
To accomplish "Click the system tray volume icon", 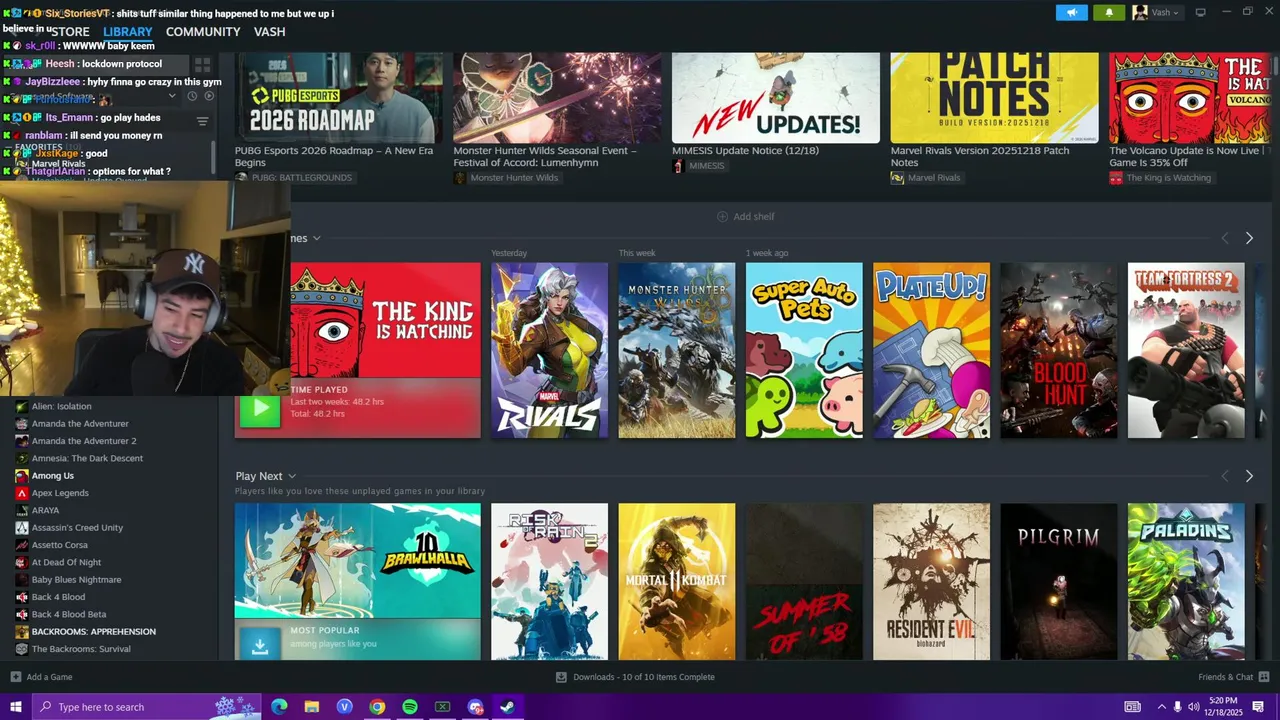I will coord(1195,707).
